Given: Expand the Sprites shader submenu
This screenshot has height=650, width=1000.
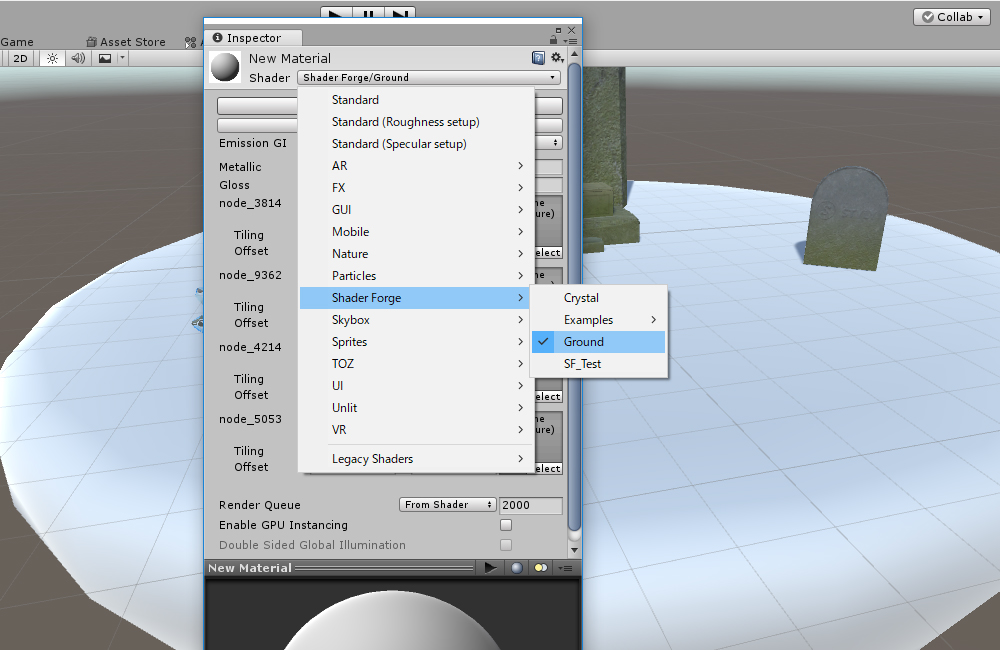Looking at the screenshot, I should click(416, 342).
